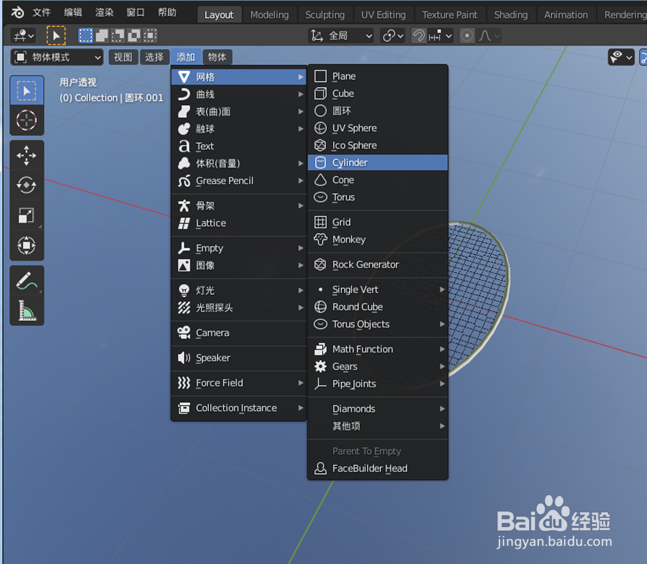Add a Cone mesh
647x564 pixels.
[x=378, y=180]
